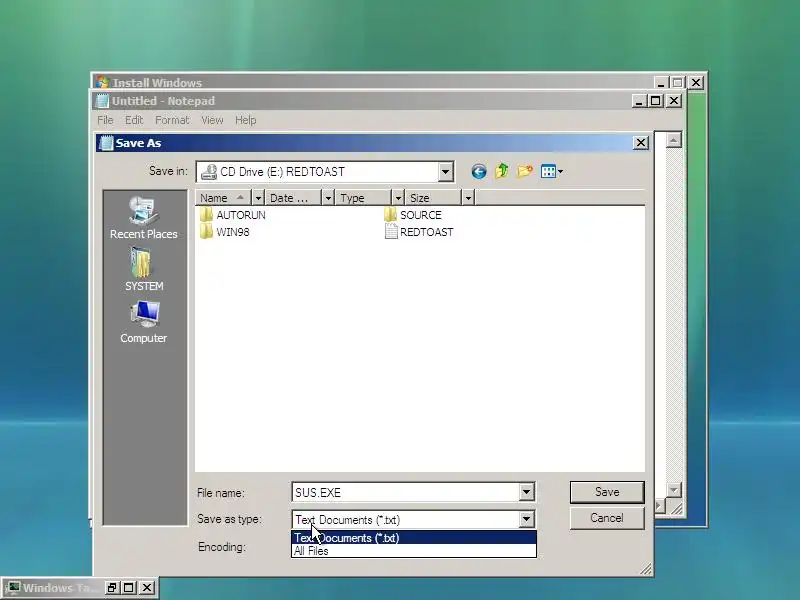Sort files by Size column header
This screenshot has height=600, width=800.
click(433, 198)
